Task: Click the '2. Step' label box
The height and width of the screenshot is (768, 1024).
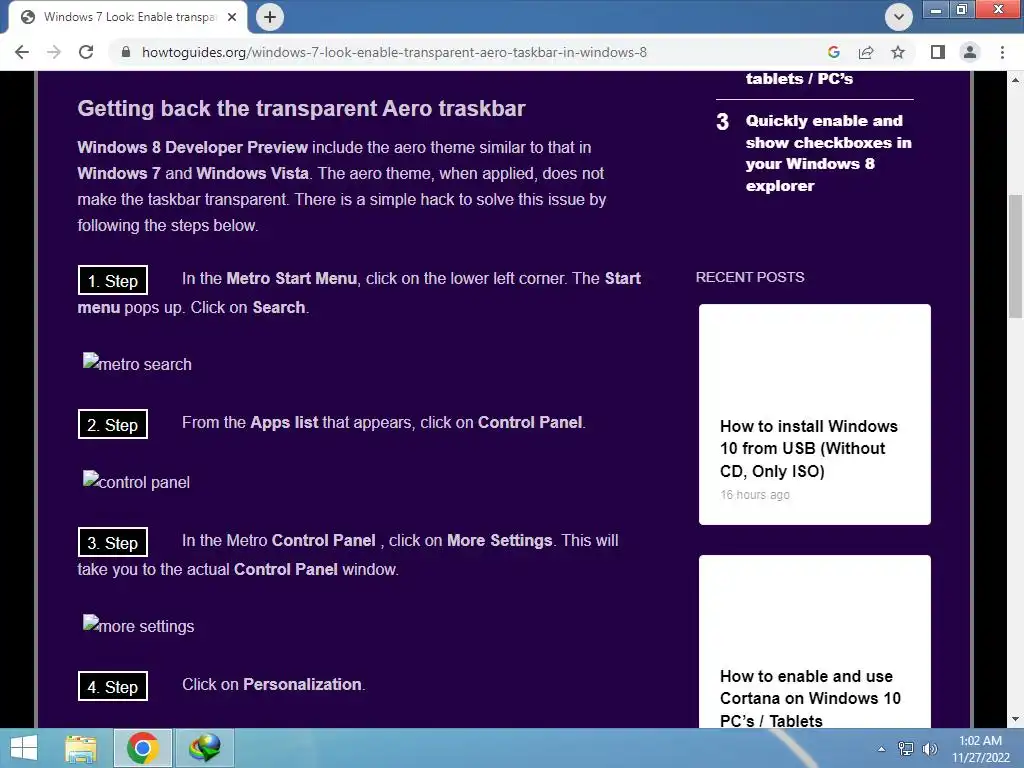Action: (113, 424)
